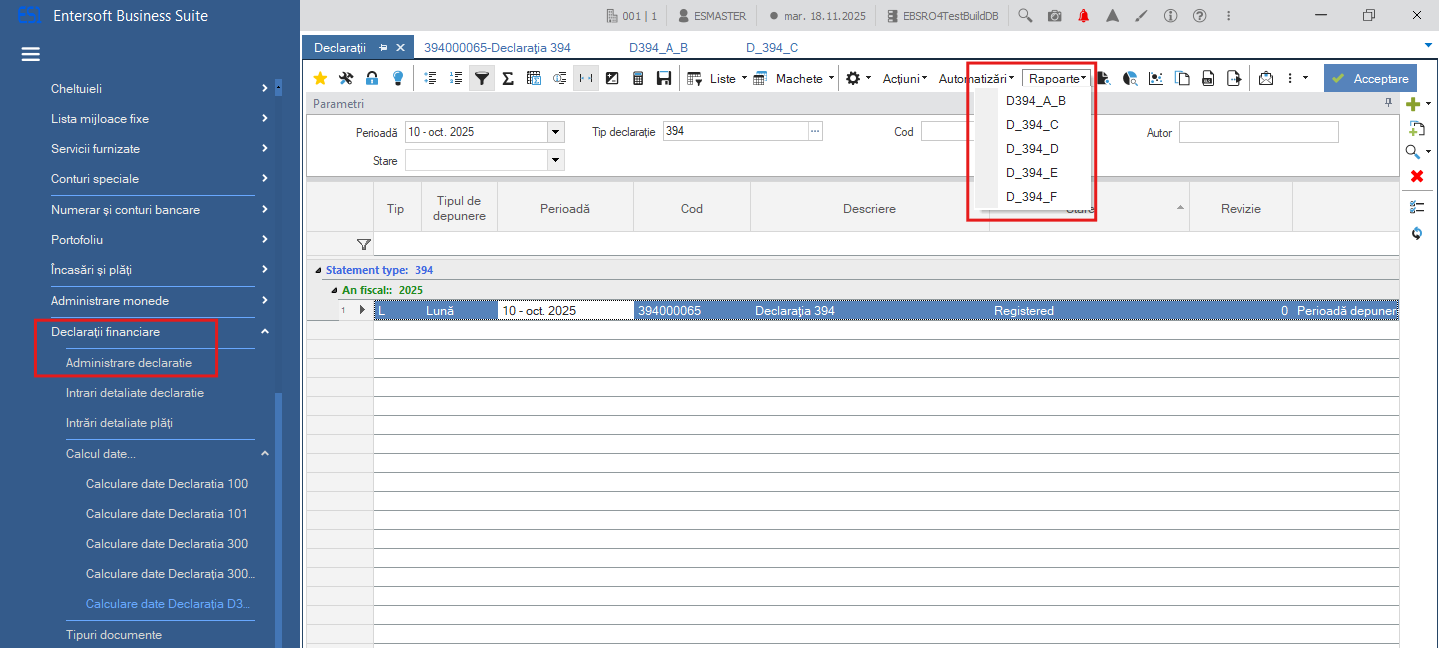The image size is (1439, 648).
Task: Toggle the funnel filter toolbar icon
Action: tap(482, 78)
